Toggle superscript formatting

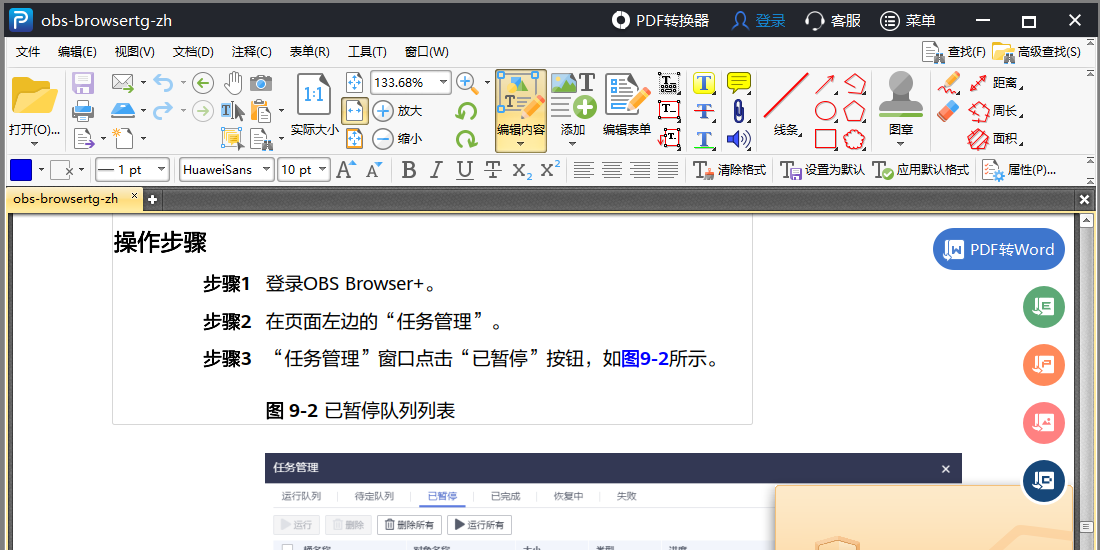click(551, 170)
